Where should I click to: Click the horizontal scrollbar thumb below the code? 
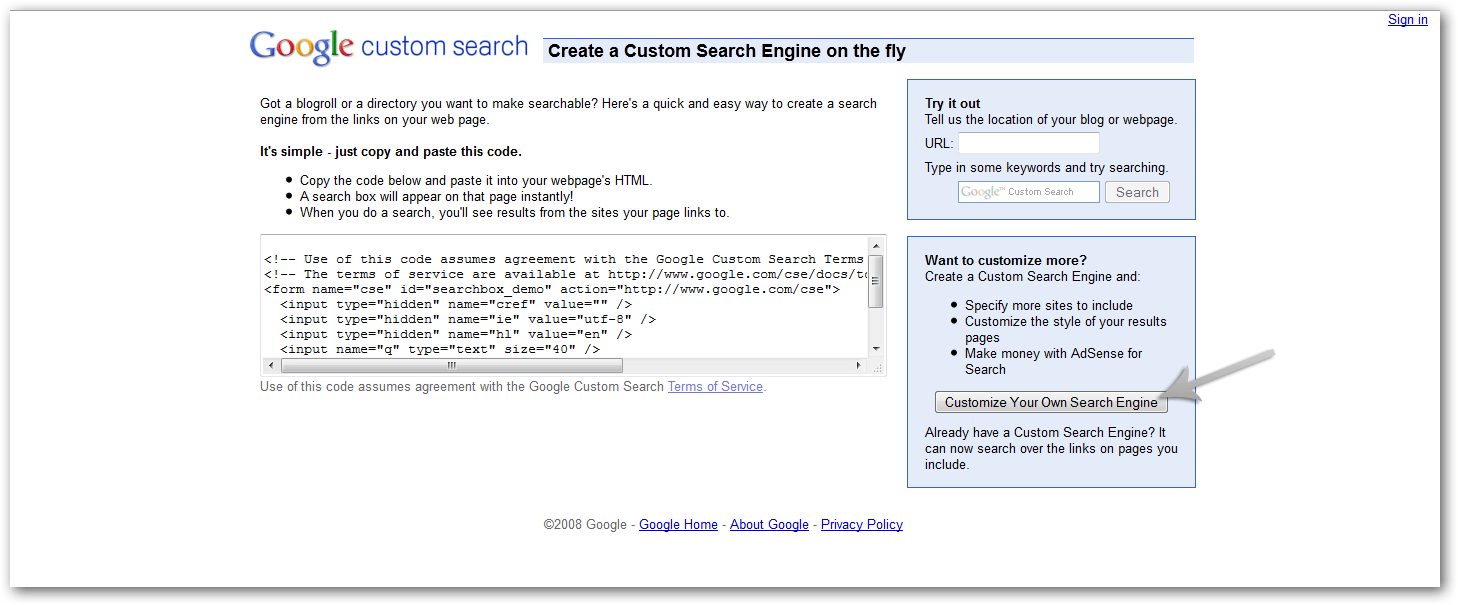click(x=450, y=365)
